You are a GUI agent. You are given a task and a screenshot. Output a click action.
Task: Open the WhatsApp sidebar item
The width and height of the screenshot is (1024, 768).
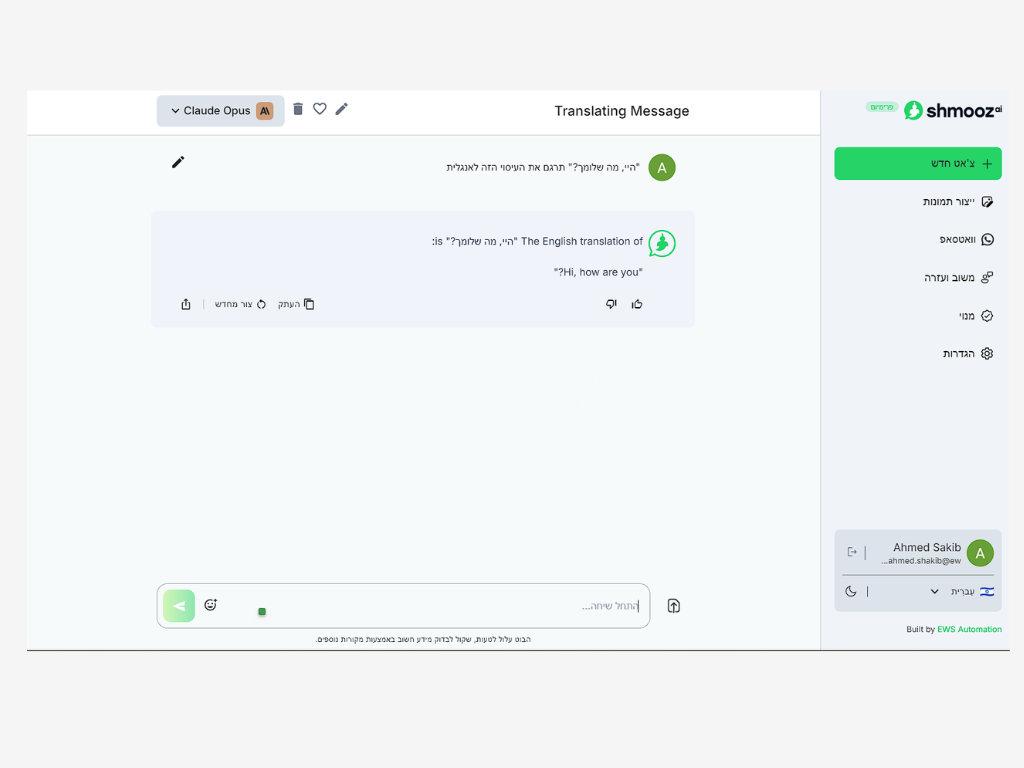tap(967, 240)
